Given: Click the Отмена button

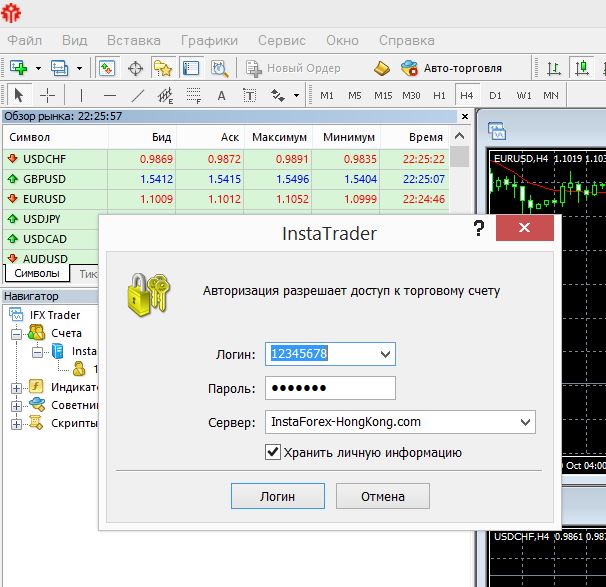Looking at the screenshot, I should [383, 496].
